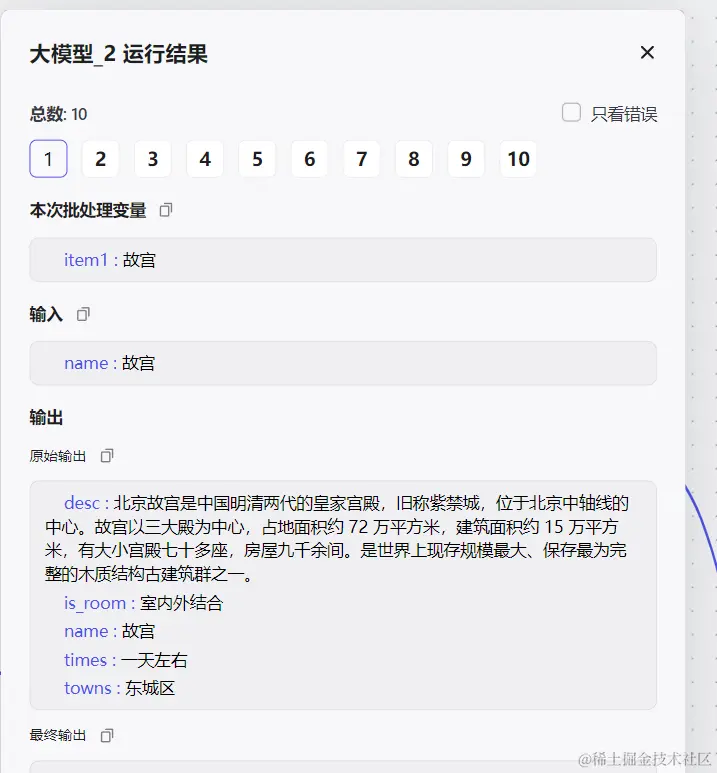Go to result page 8
This screenshot has width=717, height=773.
pos(414,159)
